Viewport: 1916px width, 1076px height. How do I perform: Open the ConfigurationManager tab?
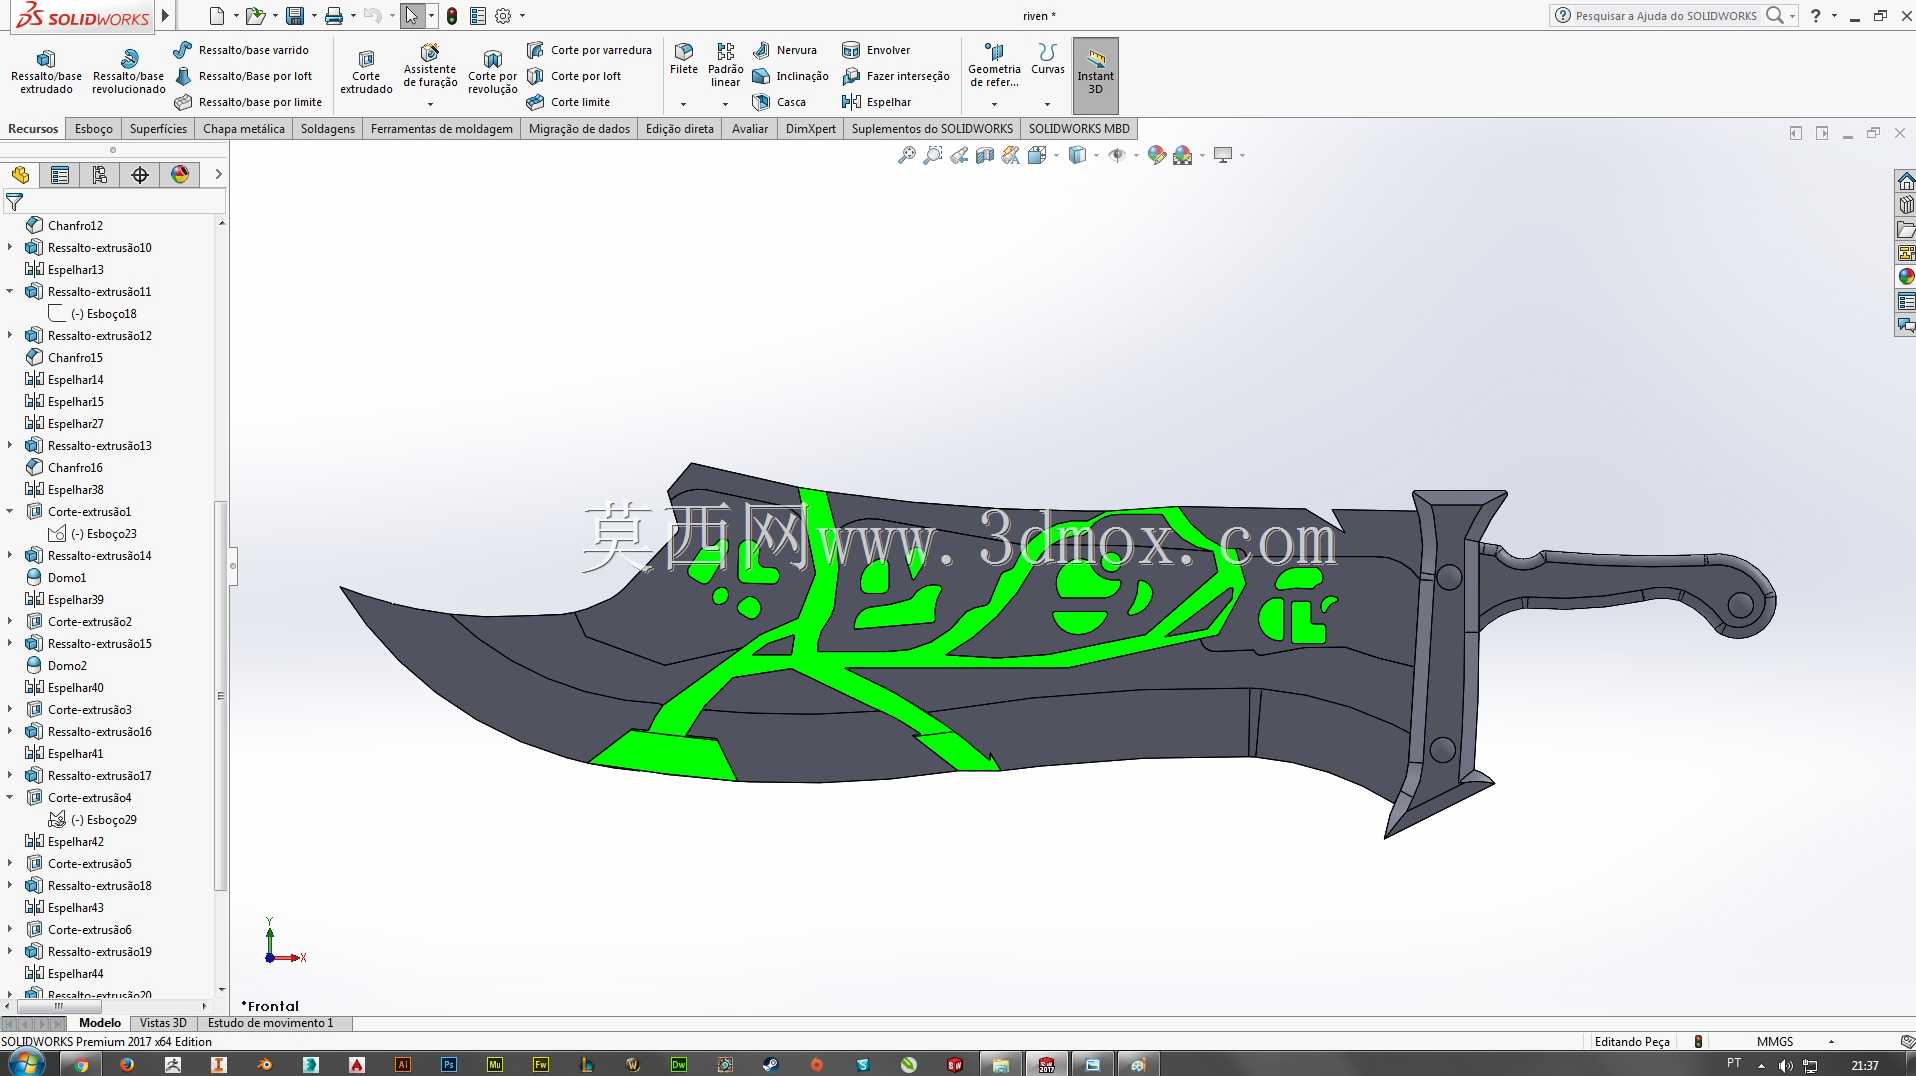click(x=100, y=175)
